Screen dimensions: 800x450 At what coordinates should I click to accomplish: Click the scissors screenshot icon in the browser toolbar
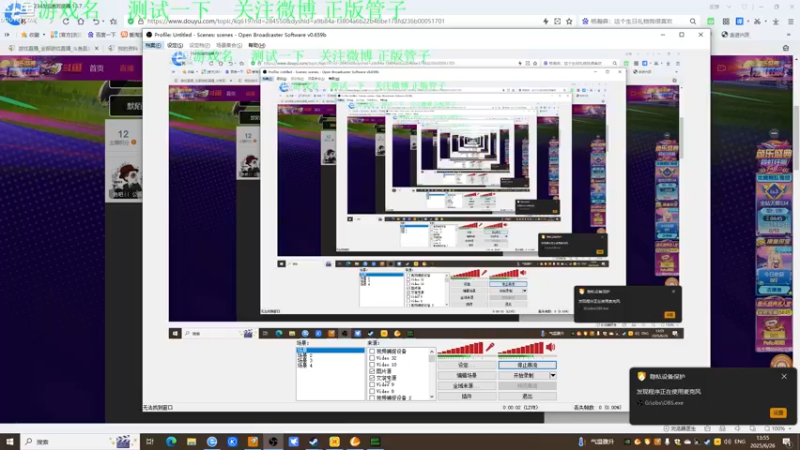[758, 21]
